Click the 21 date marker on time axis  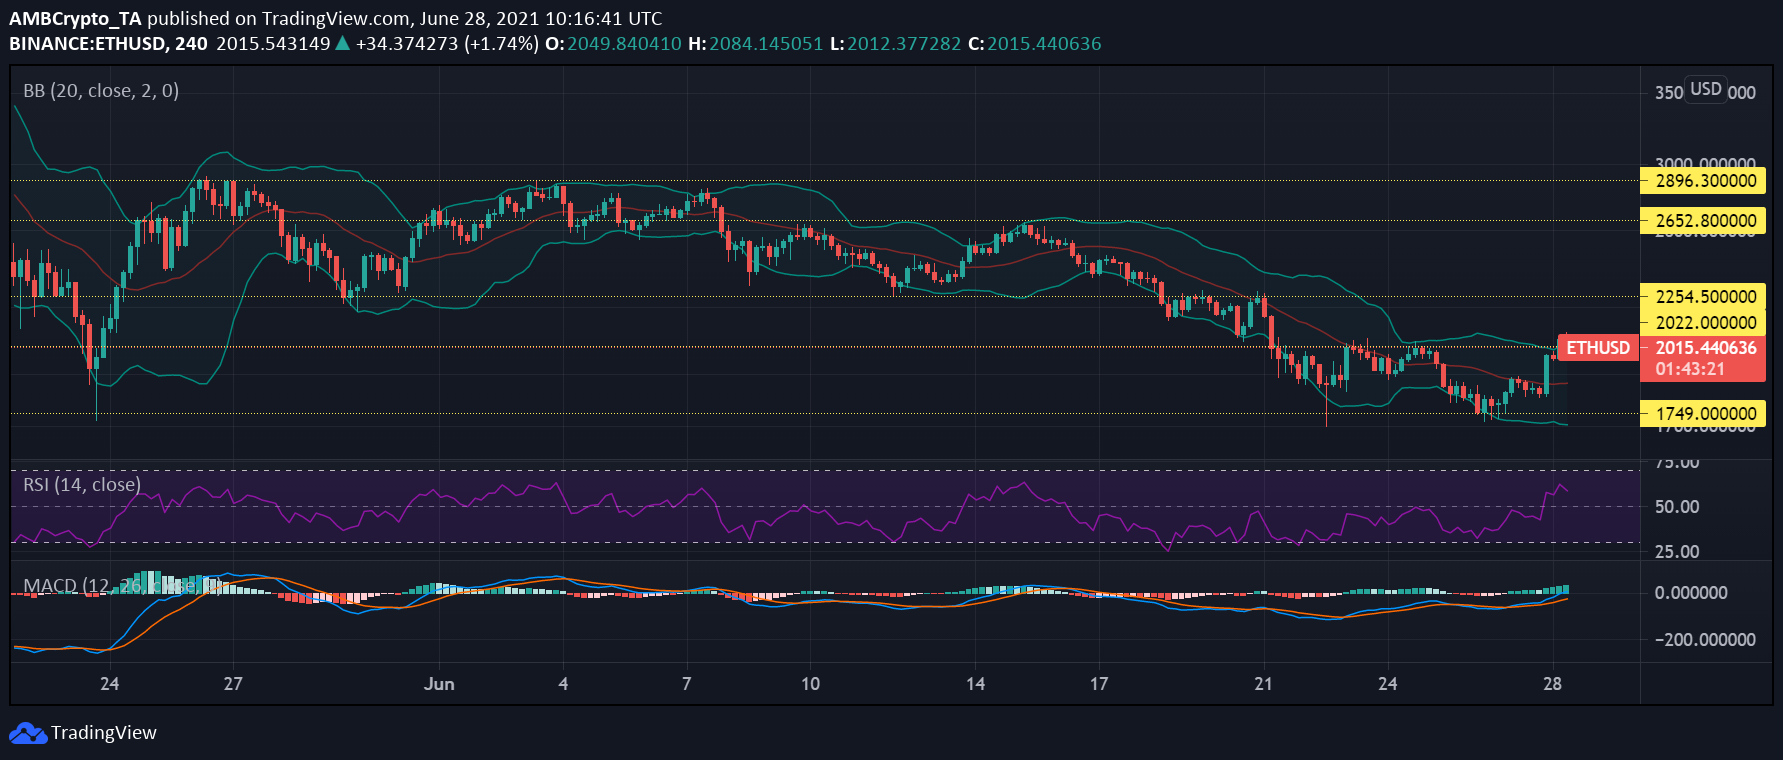click(1263, 684)
